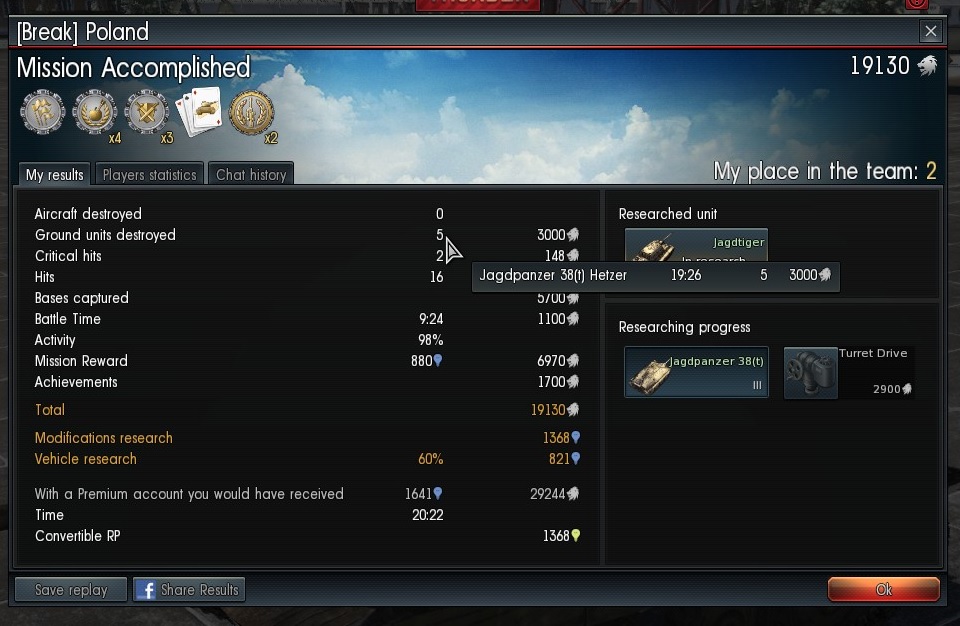Click the crossed swords medal marked x3
Image resolution: width=960 pixels, height=626 pixels.
(x=146, y=112)
